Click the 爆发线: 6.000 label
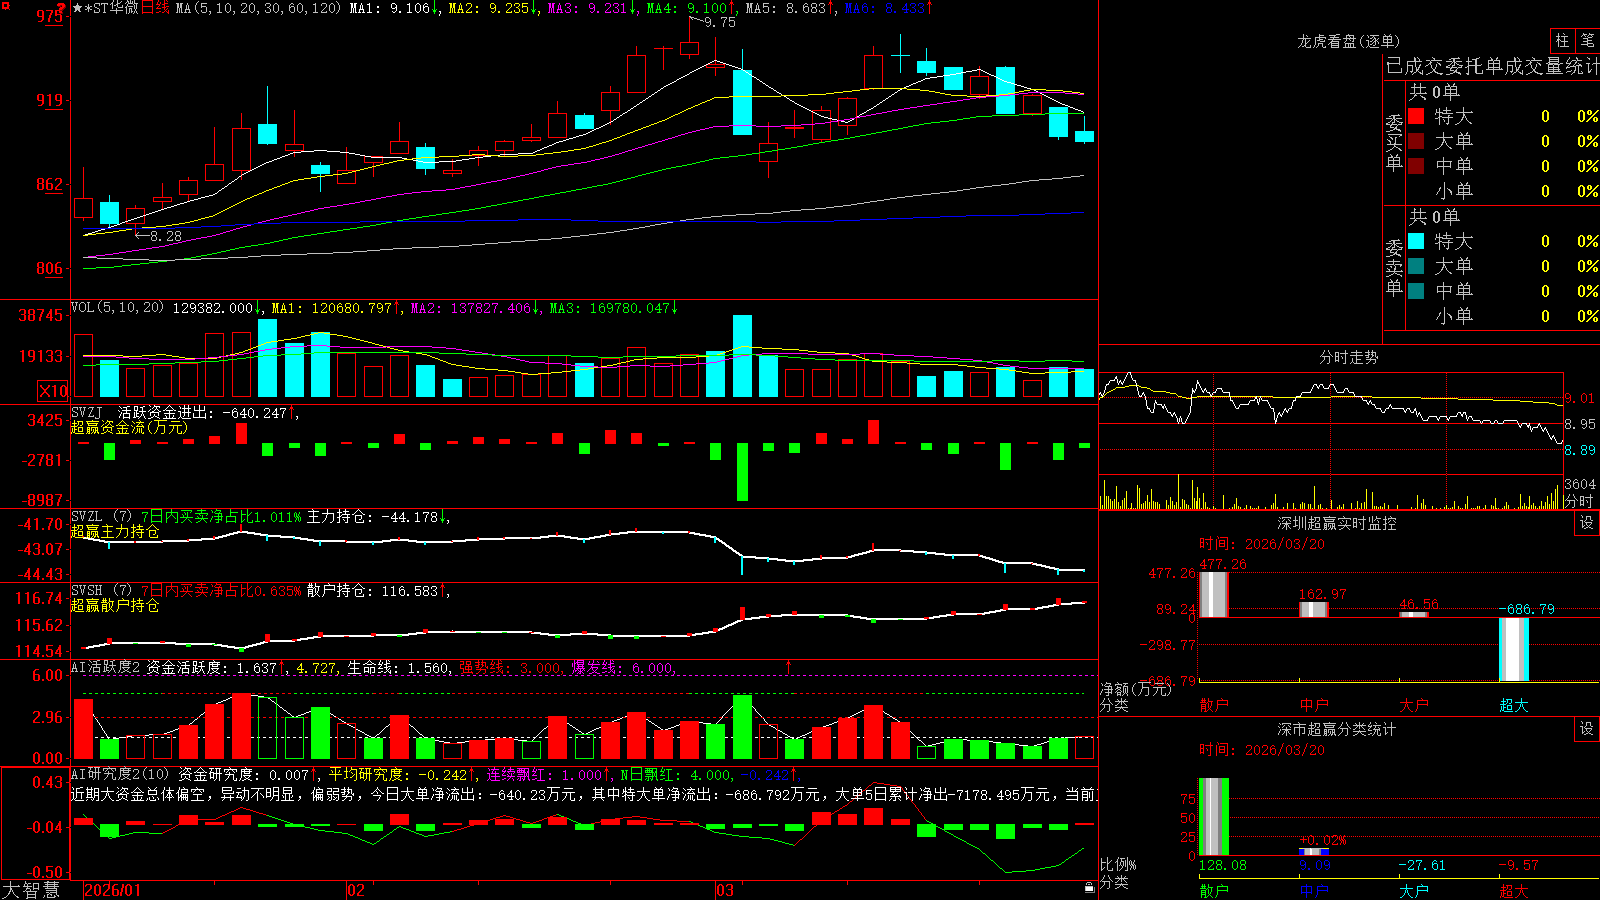Viewport: 1600px width, 900px height. 622,667
